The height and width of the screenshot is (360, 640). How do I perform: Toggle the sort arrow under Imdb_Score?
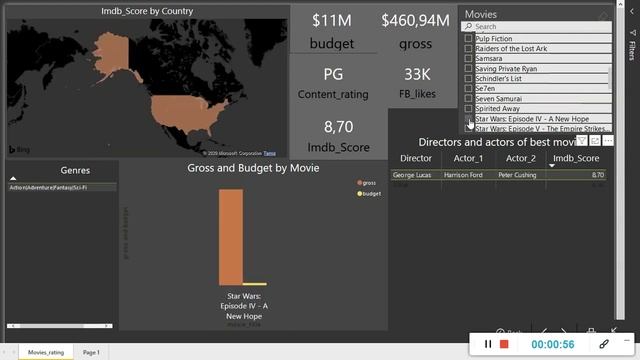coord(552,166)
